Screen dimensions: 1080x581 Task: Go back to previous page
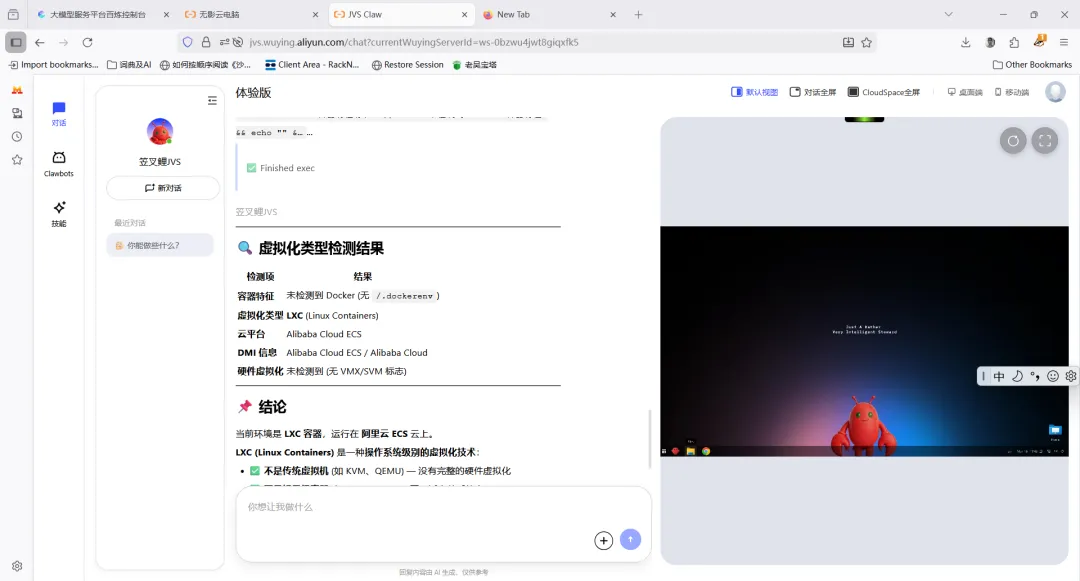click(40, 42)
